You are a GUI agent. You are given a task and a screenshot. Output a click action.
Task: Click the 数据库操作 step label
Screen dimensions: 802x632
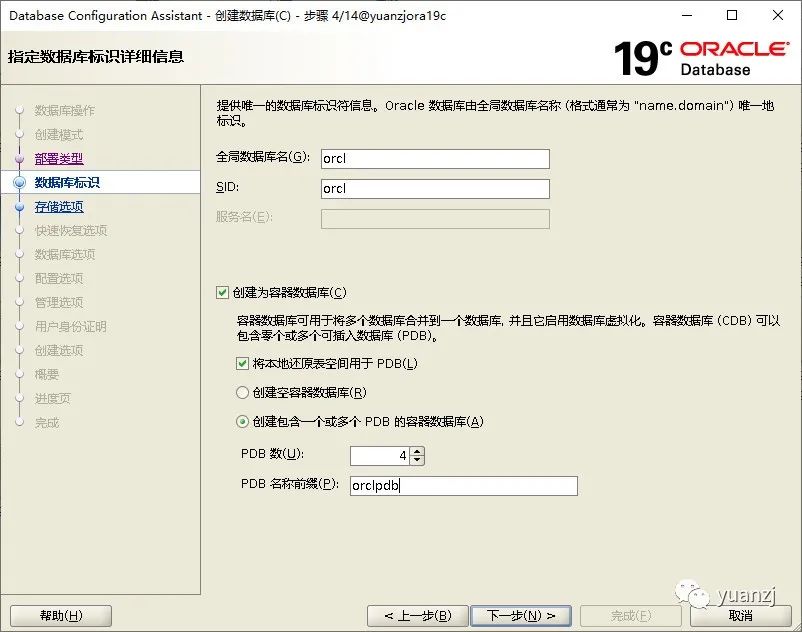point(64,110)
